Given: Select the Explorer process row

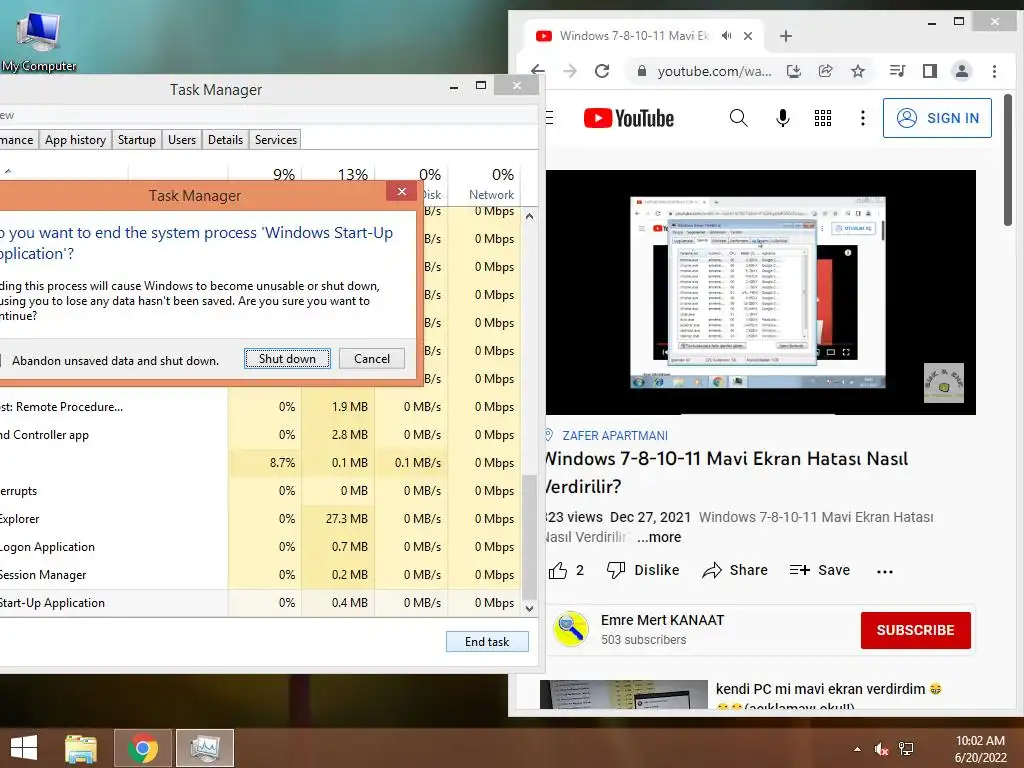Looking at the screenshot, I should [260, 519].
